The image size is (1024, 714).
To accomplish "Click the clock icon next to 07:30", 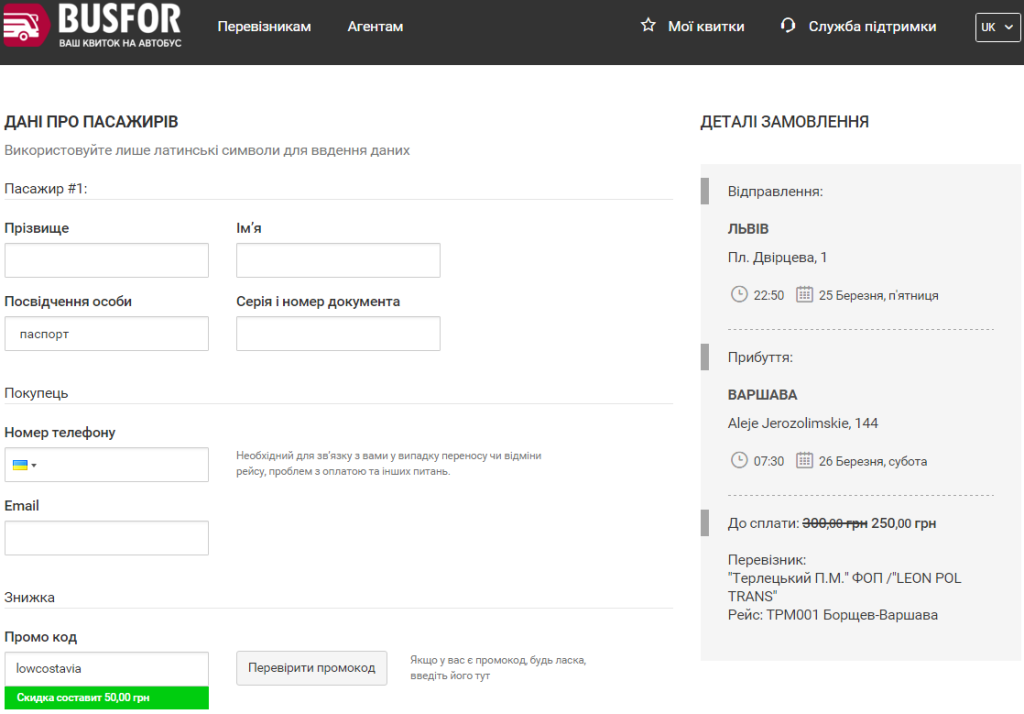I will pyautogui.click(x=739, y=461).
